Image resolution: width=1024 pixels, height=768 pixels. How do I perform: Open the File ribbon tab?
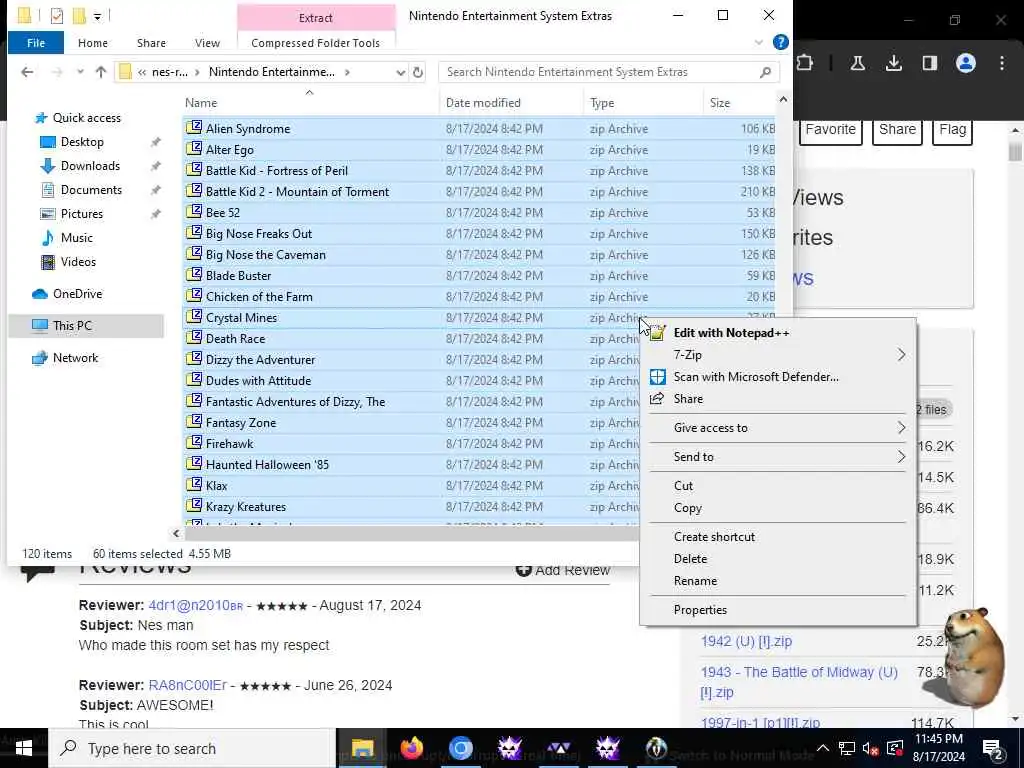coord(36,43)
